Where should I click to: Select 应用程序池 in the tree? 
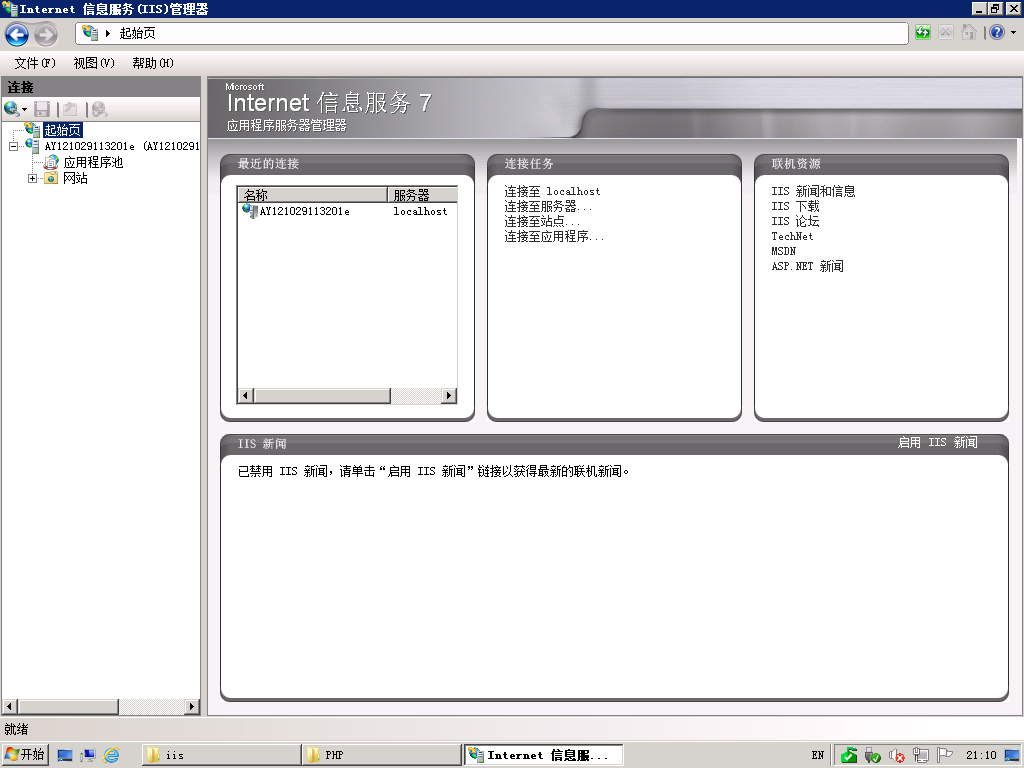click(93, 163)
